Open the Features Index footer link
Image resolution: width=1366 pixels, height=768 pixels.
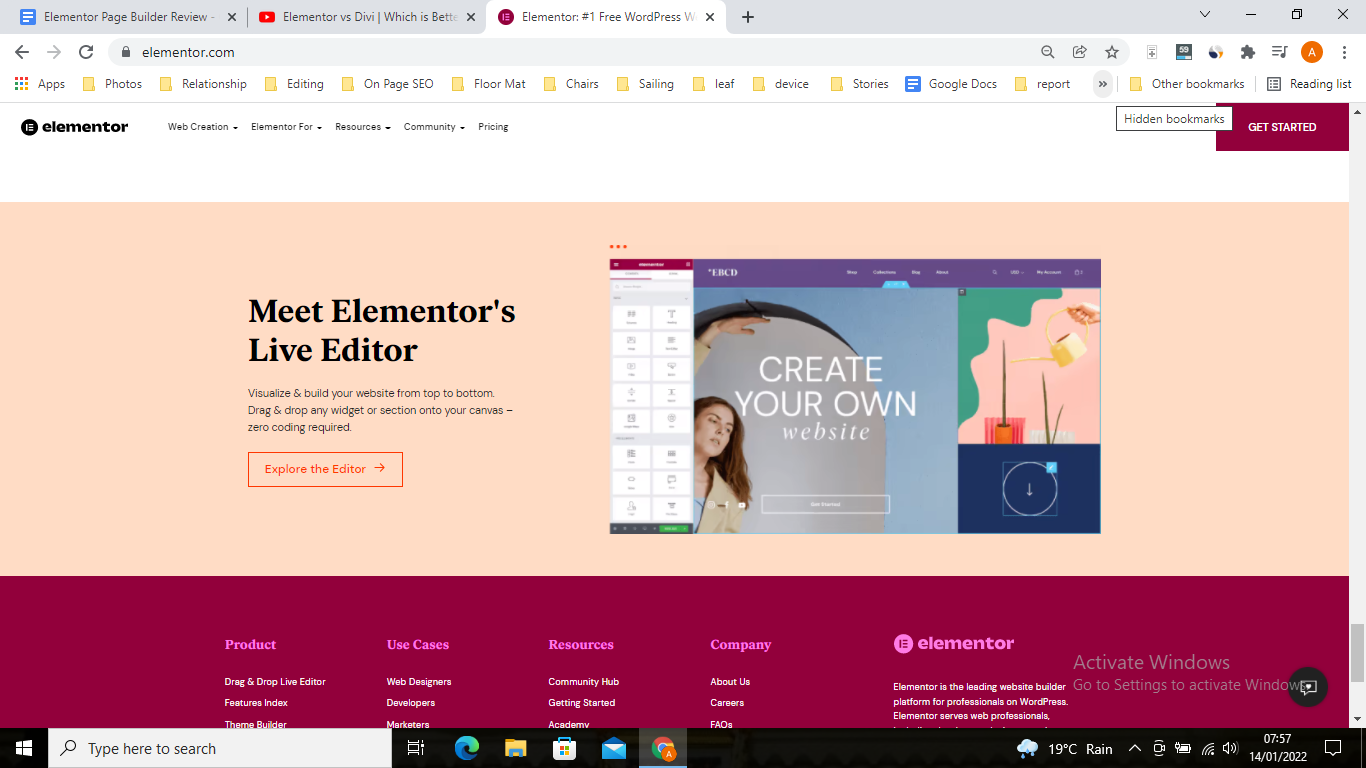[256, 703]
